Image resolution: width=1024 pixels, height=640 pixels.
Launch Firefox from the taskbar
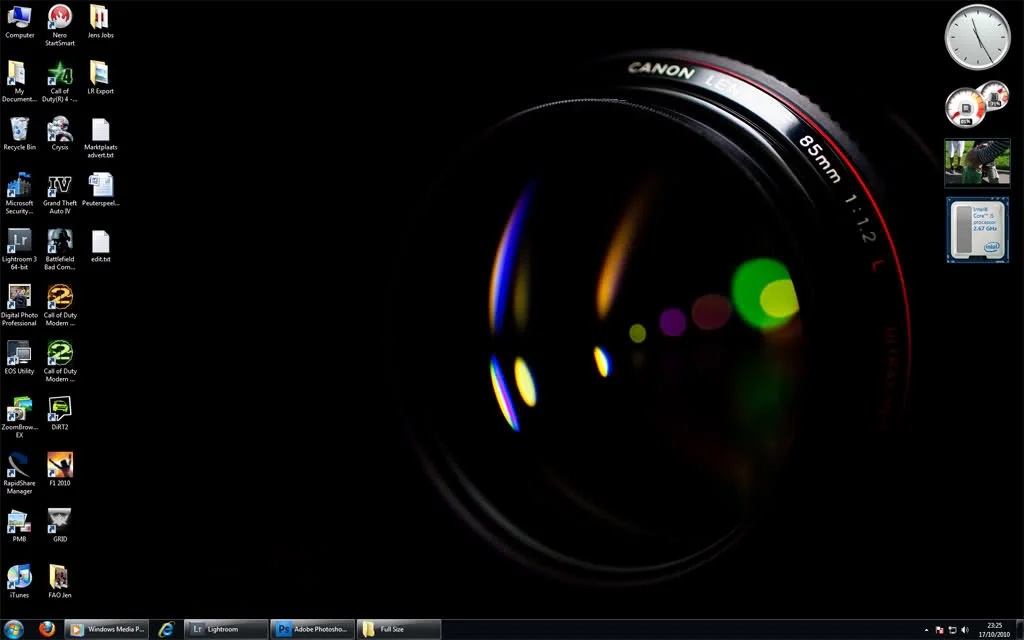click(x=47, y=630)
